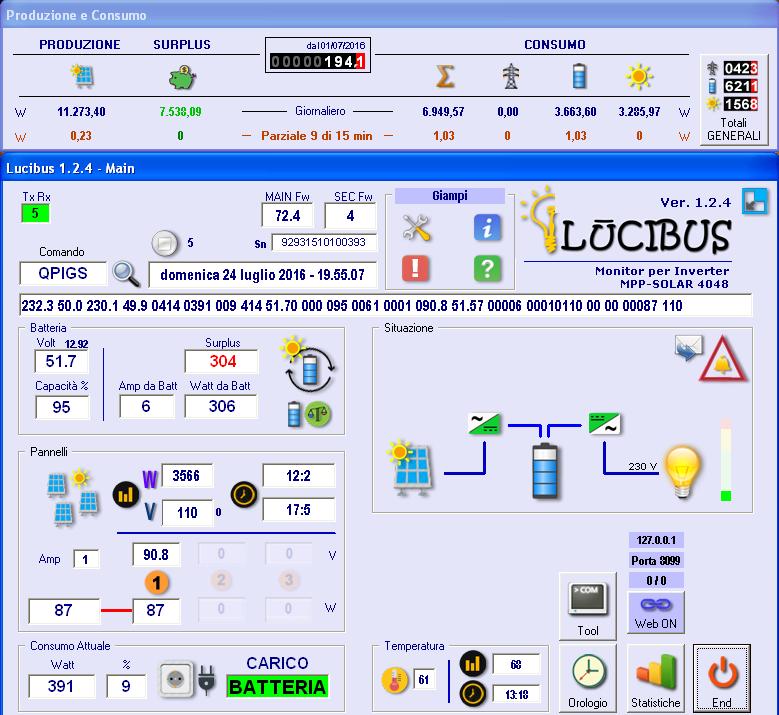Click the Consumo Attuale Watt 391 field

61,686
